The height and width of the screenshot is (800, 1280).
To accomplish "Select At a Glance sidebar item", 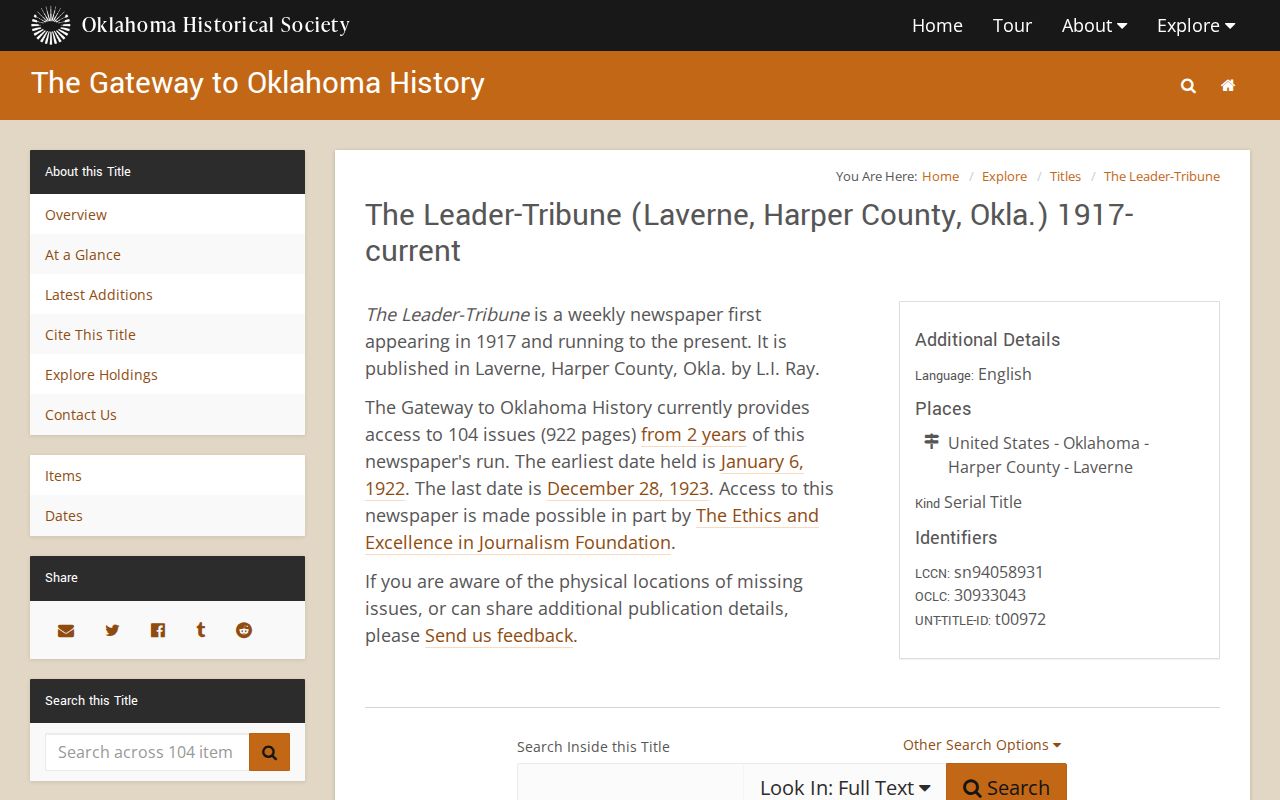I will (167, 255).
